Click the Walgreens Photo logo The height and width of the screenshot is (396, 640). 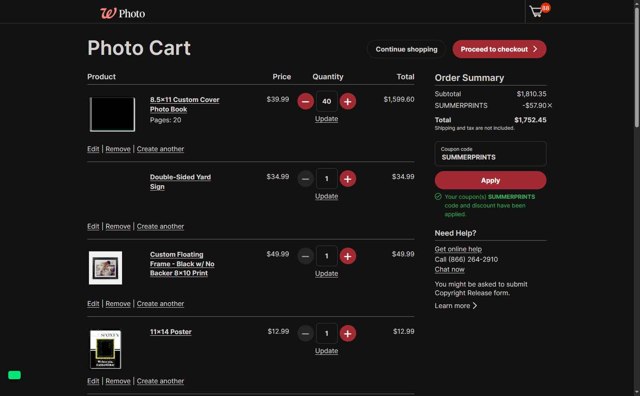(x=122, y=13)
